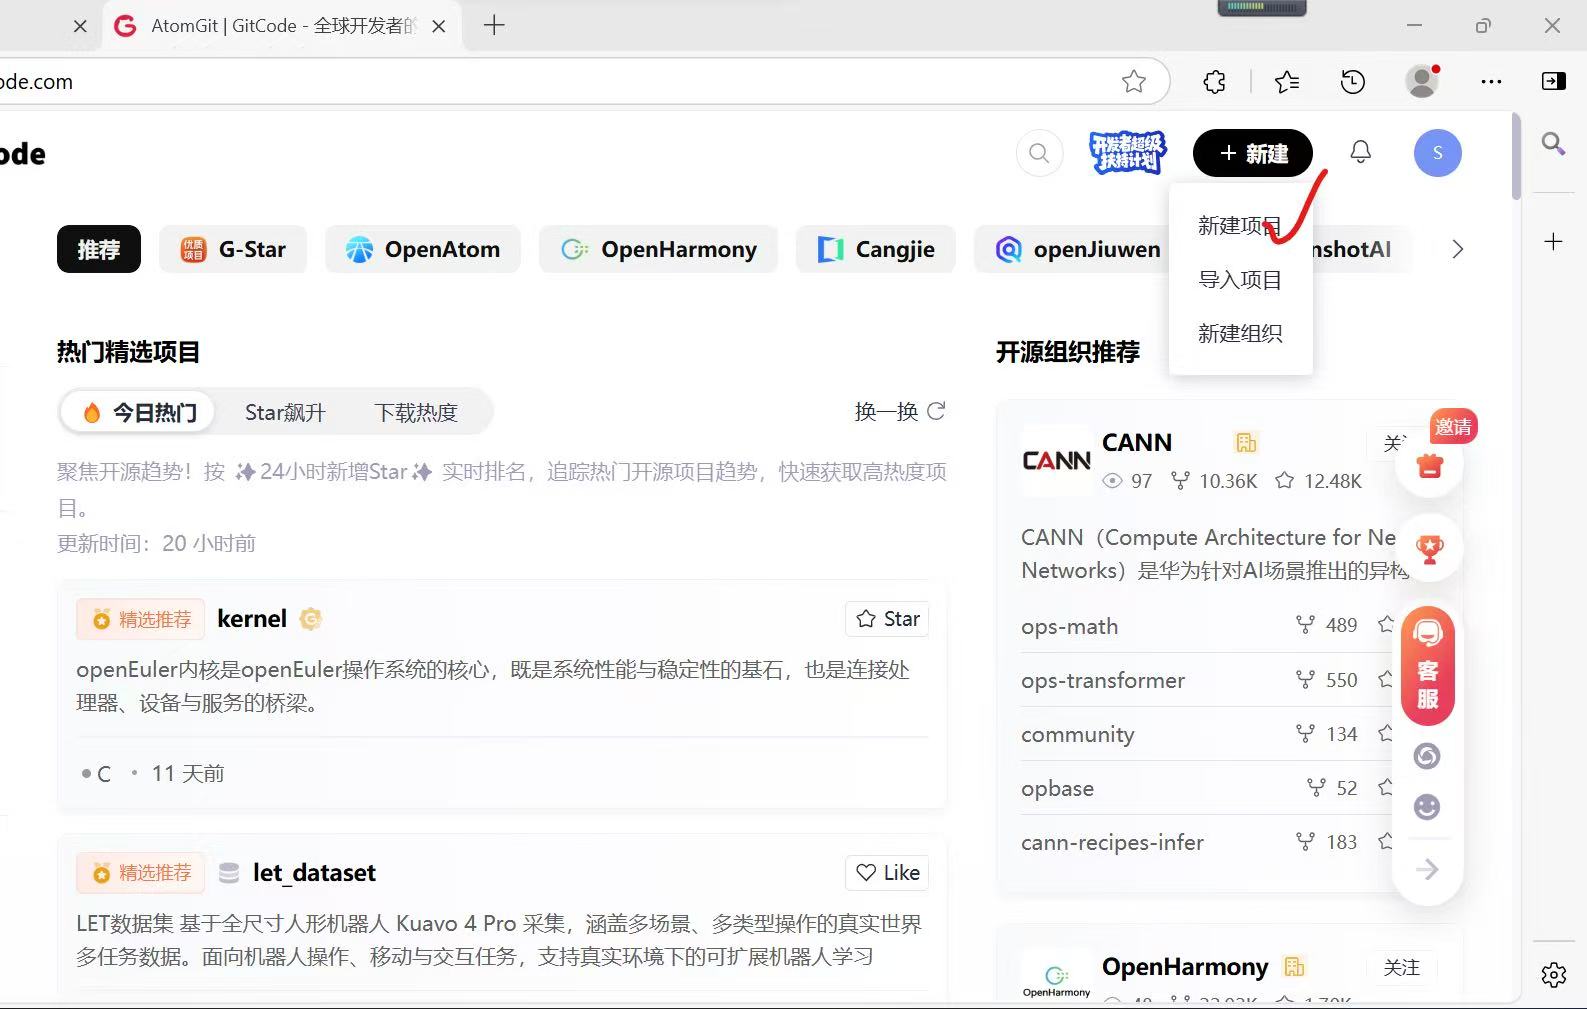Image resolution: width=1587 pixels, height=1009 pixels.
Task: Close the AtomGit GitCode tab
Action: (x=438, y=27)
